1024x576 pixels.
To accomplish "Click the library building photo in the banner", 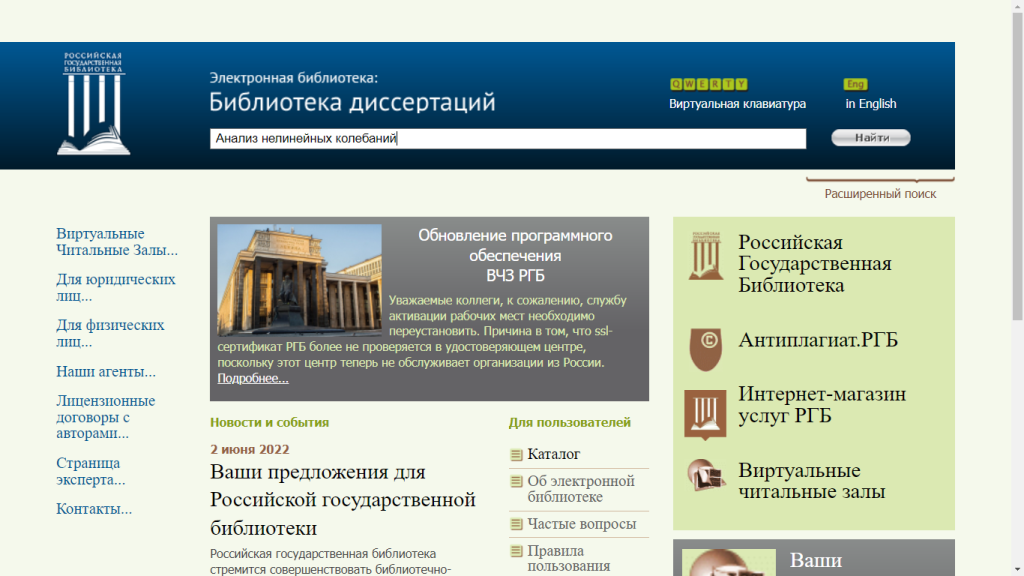I will tap(299, 280).
